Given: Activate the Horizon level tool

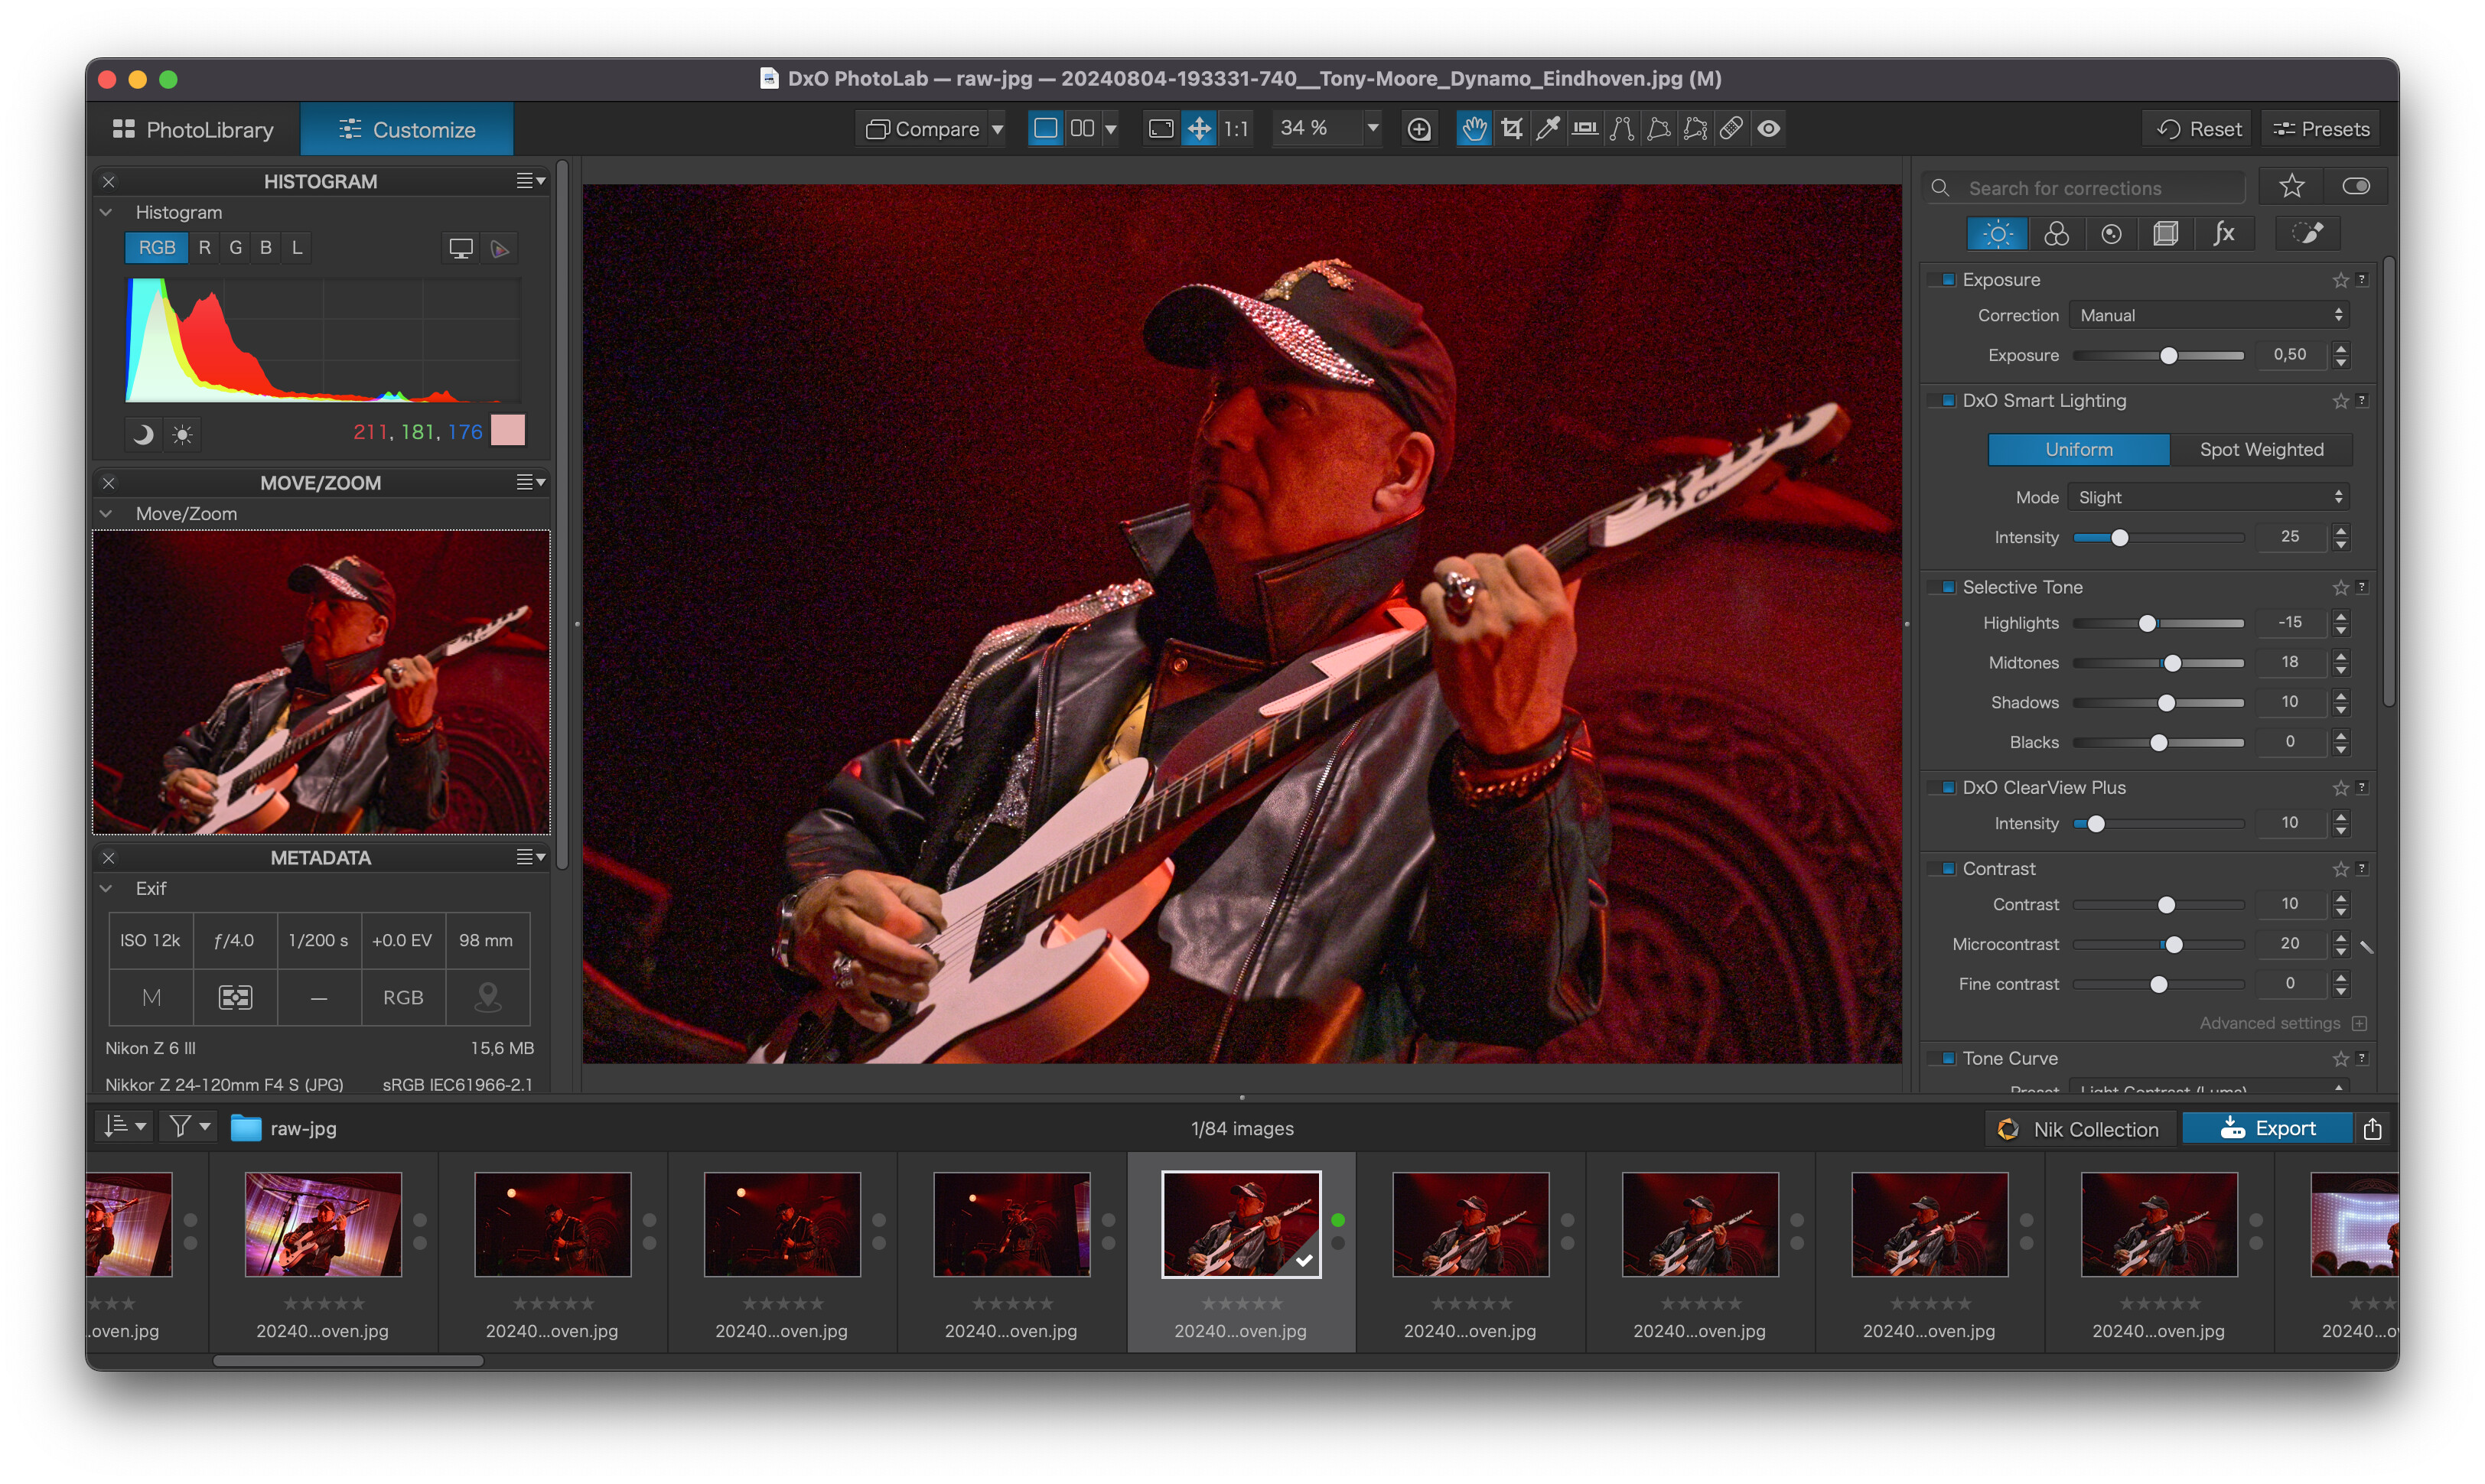Looking at the screenshot, I should point(1585,129).
